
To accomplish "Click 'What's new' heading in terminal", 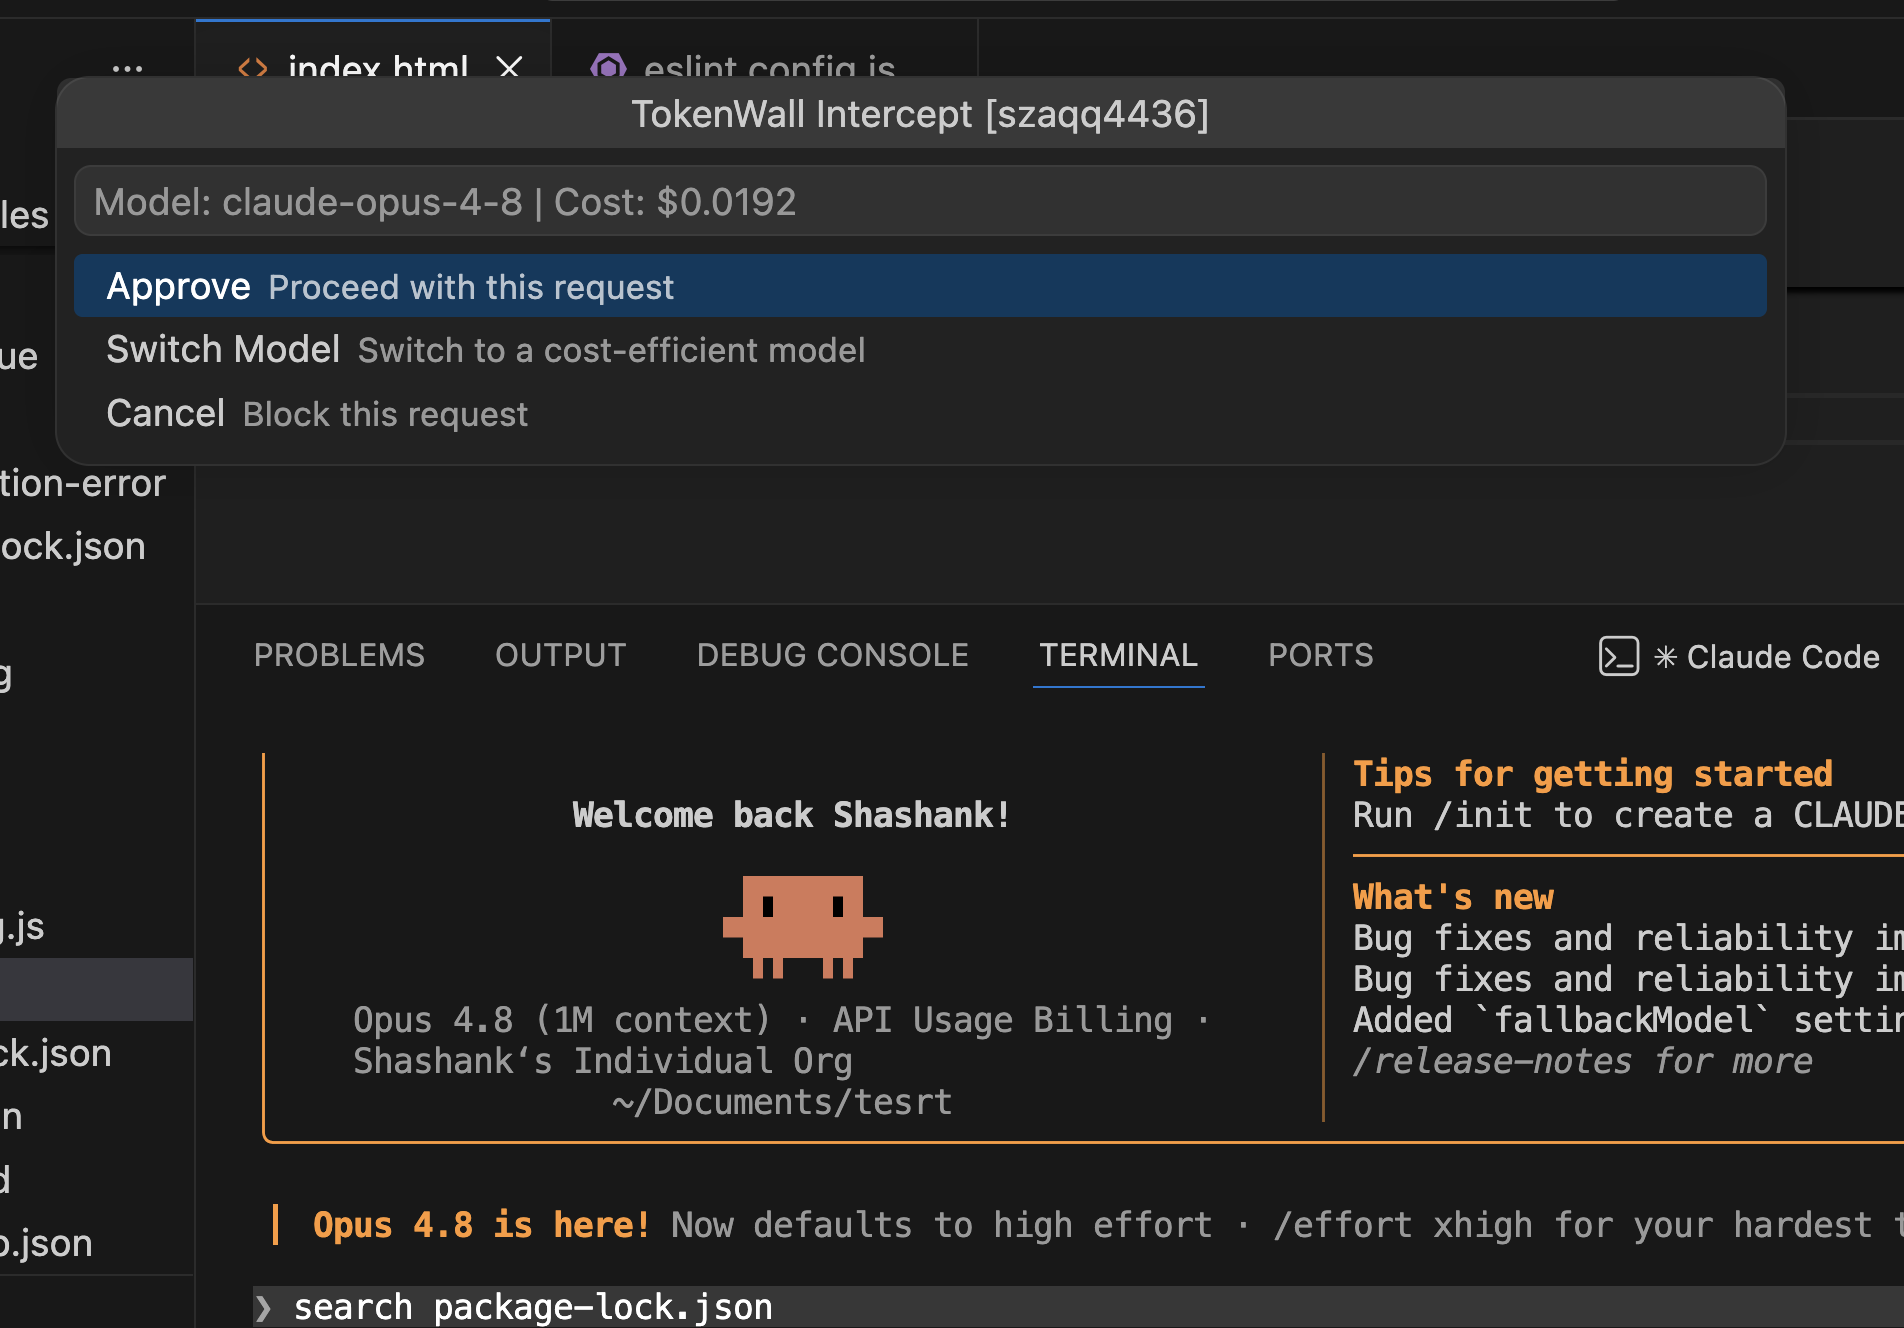I will coord(1453,897).
